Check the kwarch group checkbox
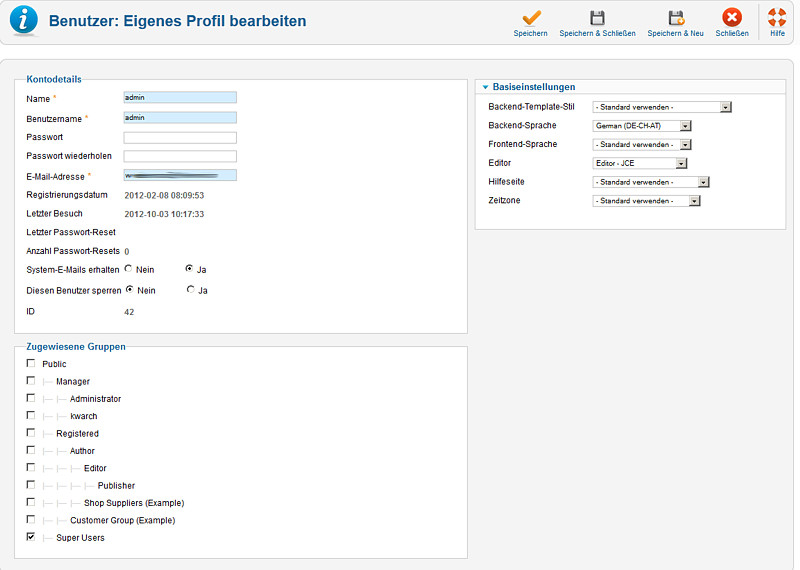Screen dimensions: 800x570 (31, 415)
